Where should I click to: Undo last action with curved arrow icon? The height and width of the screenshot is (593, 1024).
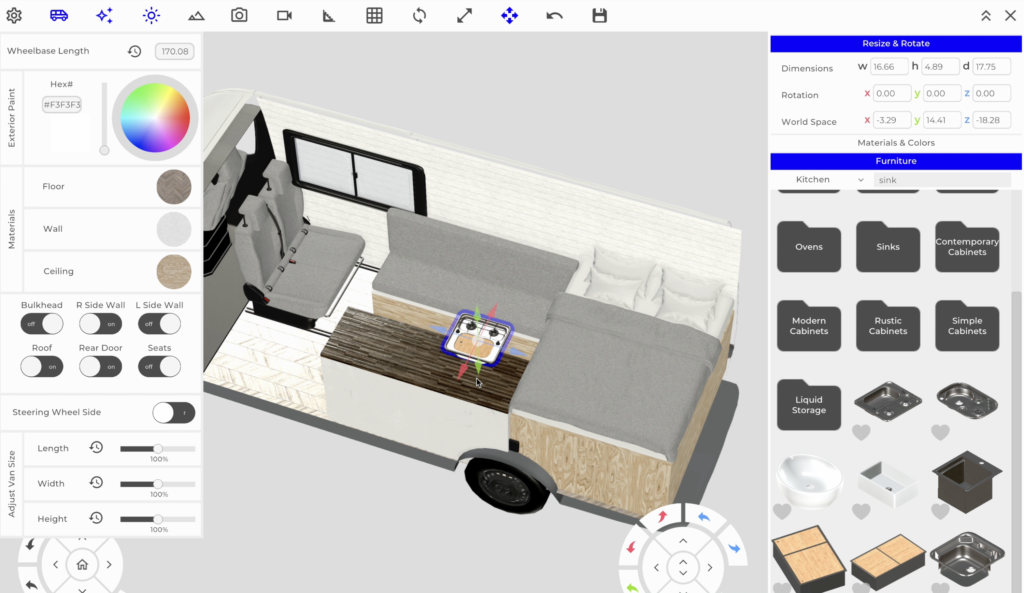(x=554, y=16)
